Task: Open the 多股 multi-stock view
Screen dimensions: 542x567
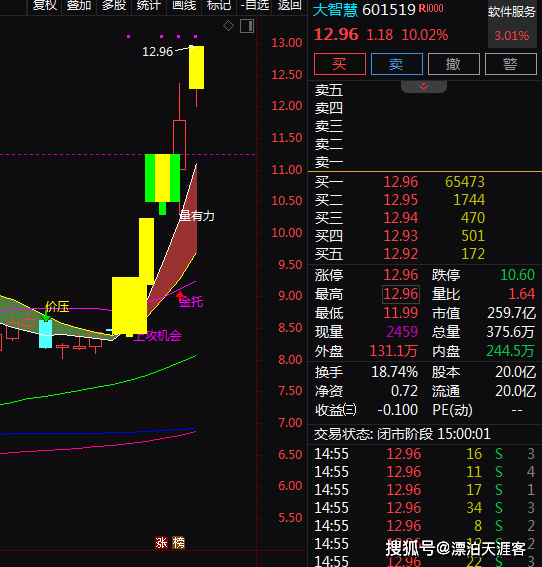Action: 114,5
